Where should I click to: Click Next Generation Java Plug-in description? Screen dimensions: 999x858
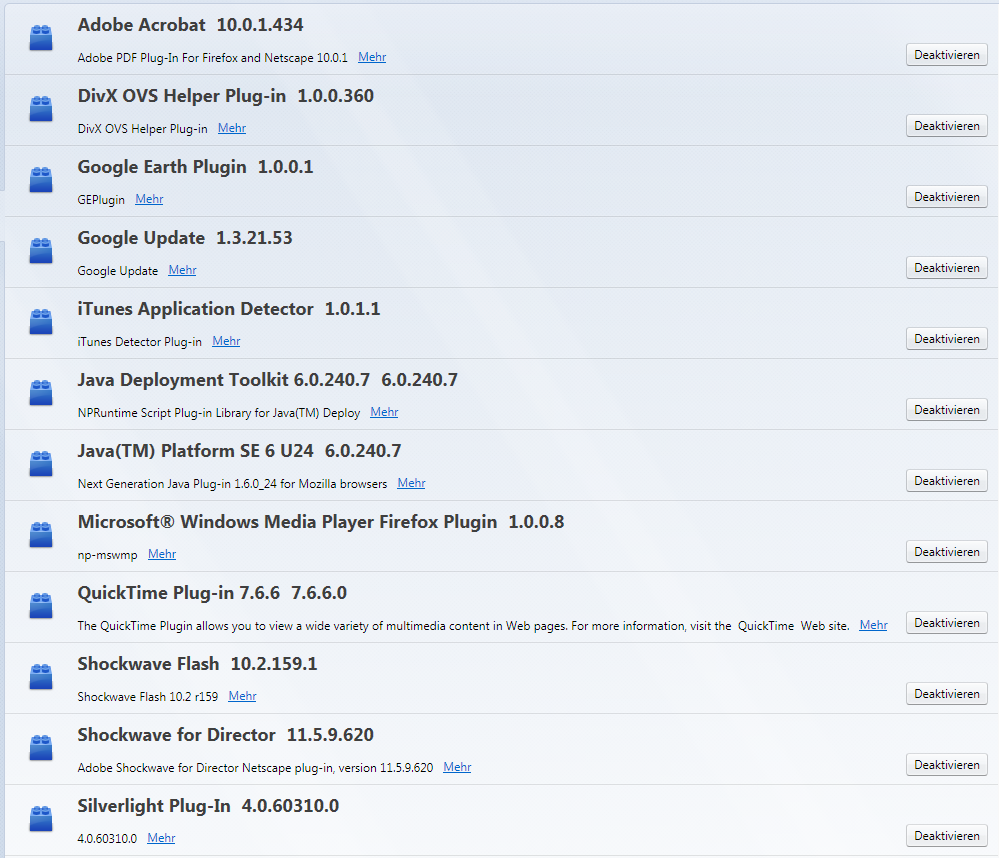point(233,484)
